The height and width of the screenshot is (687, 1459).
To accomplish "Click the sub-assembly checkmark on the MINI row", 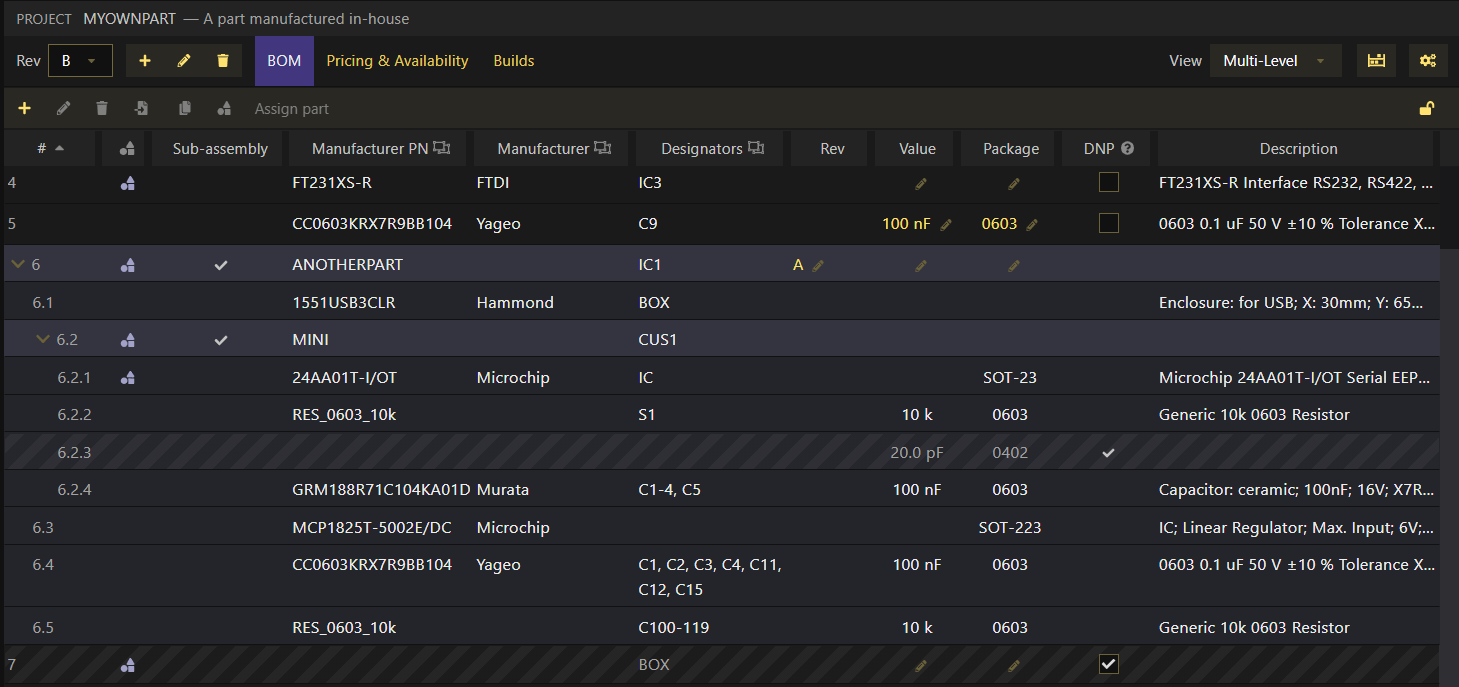I will click(221, 340).
